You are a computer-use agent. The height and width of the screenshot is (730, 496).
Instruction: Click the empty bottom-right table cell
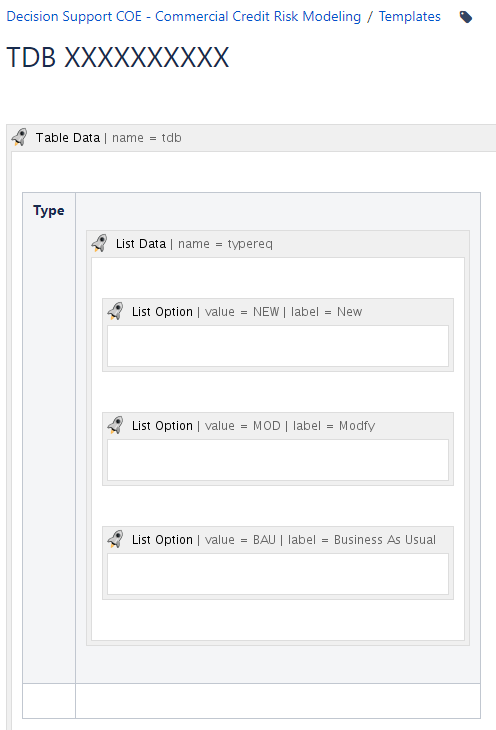tap(278, 701)
